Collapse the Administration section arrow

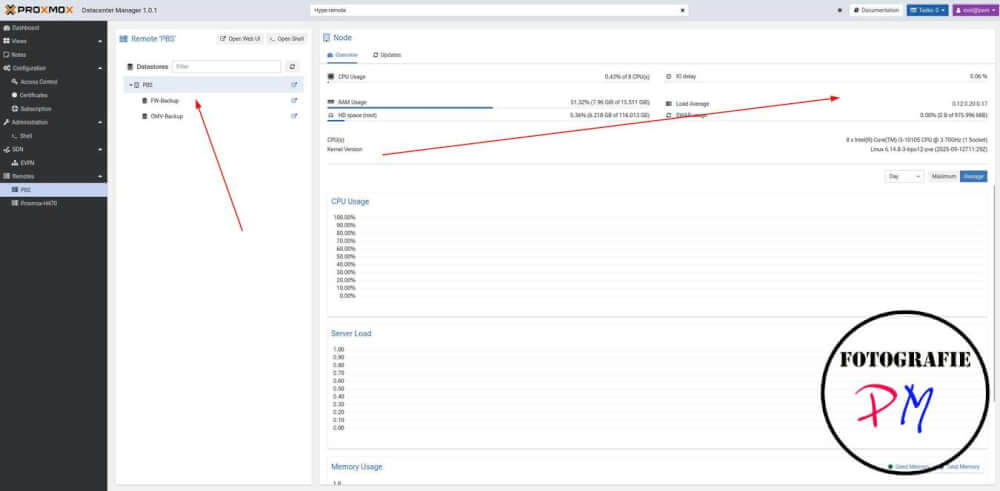click(x=100, y=122)
